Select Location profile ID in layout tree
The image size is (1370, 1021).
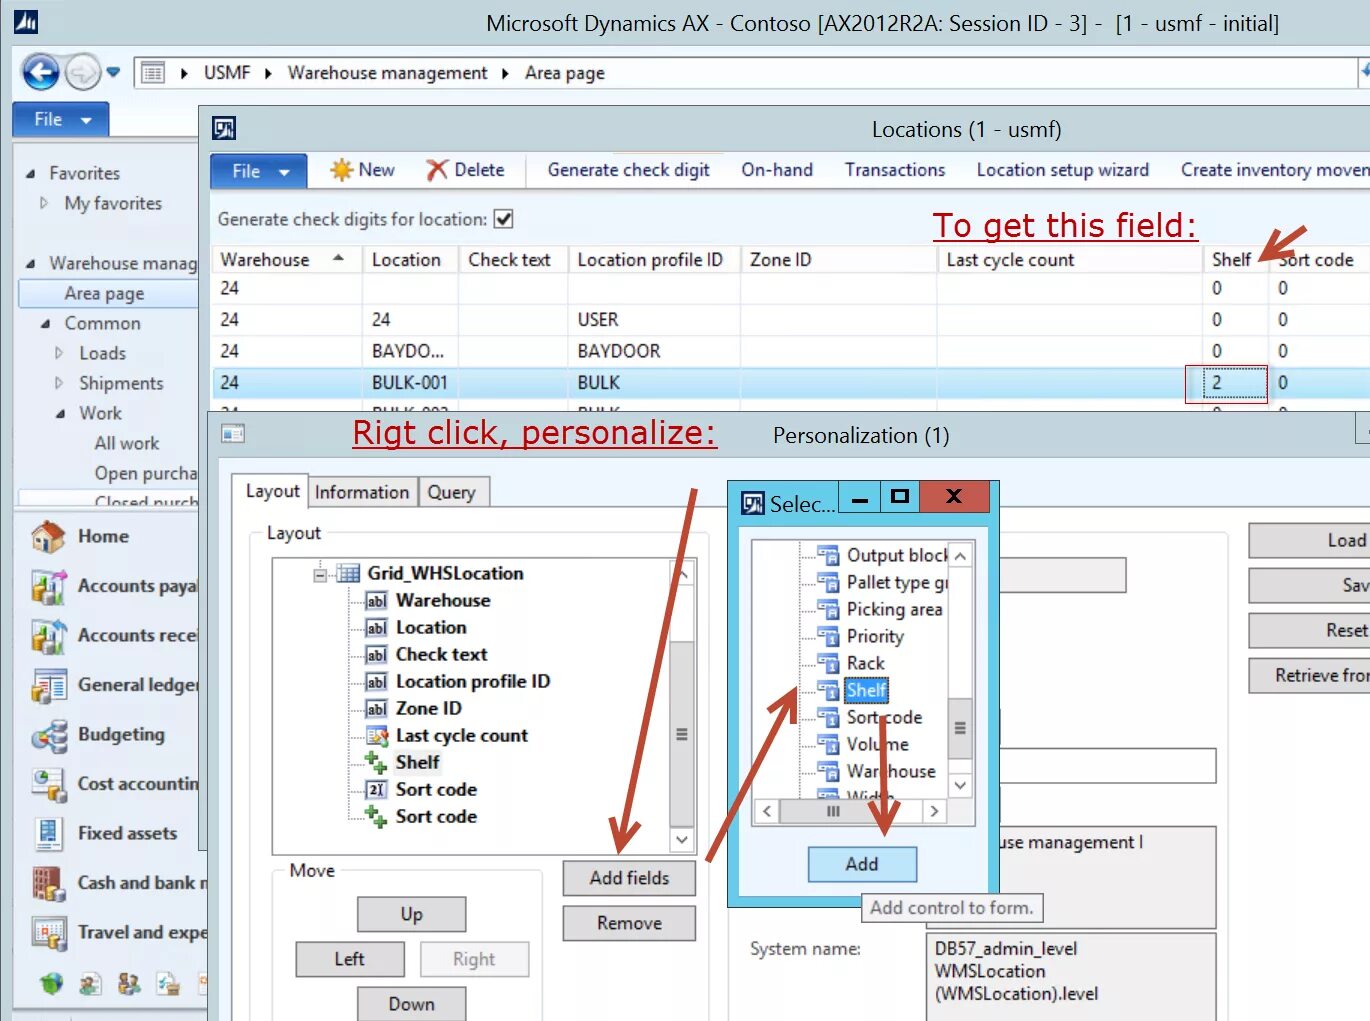pyautogui.click(x=473, y=681)
